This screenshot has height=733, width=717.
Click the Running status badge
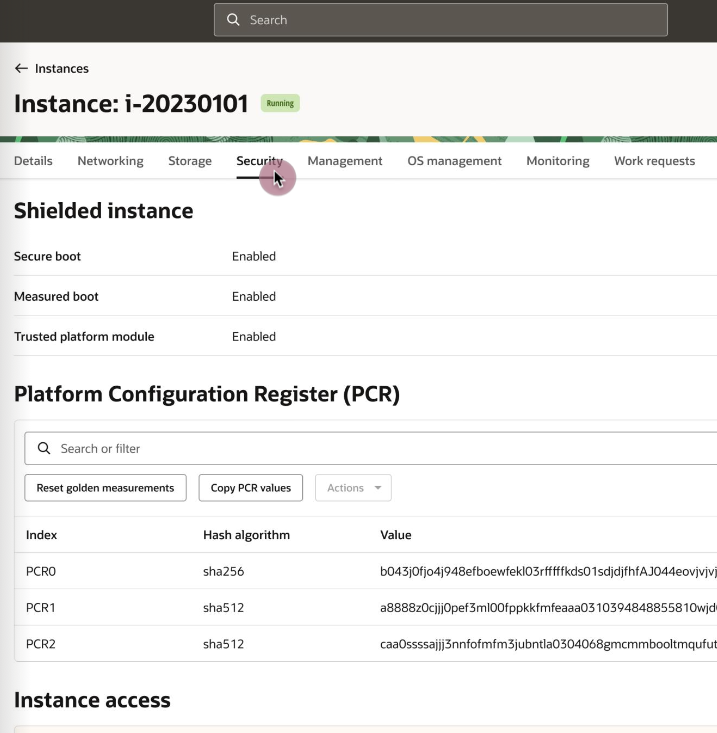[280, 103]
